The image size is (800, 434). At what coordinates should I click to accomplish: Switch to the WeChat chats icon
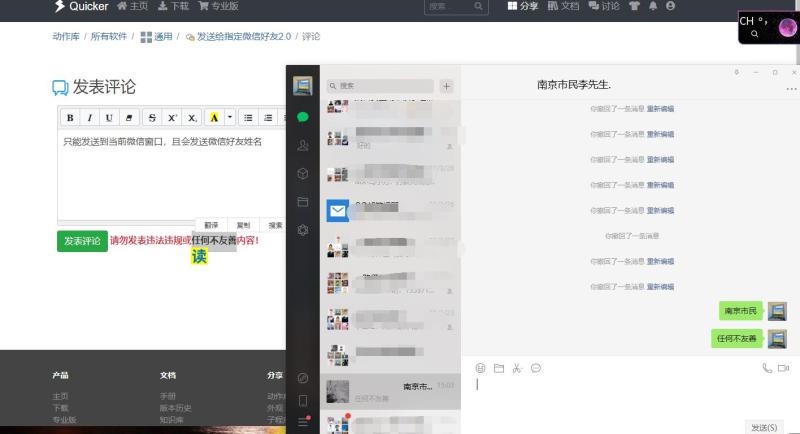[303, 117]
